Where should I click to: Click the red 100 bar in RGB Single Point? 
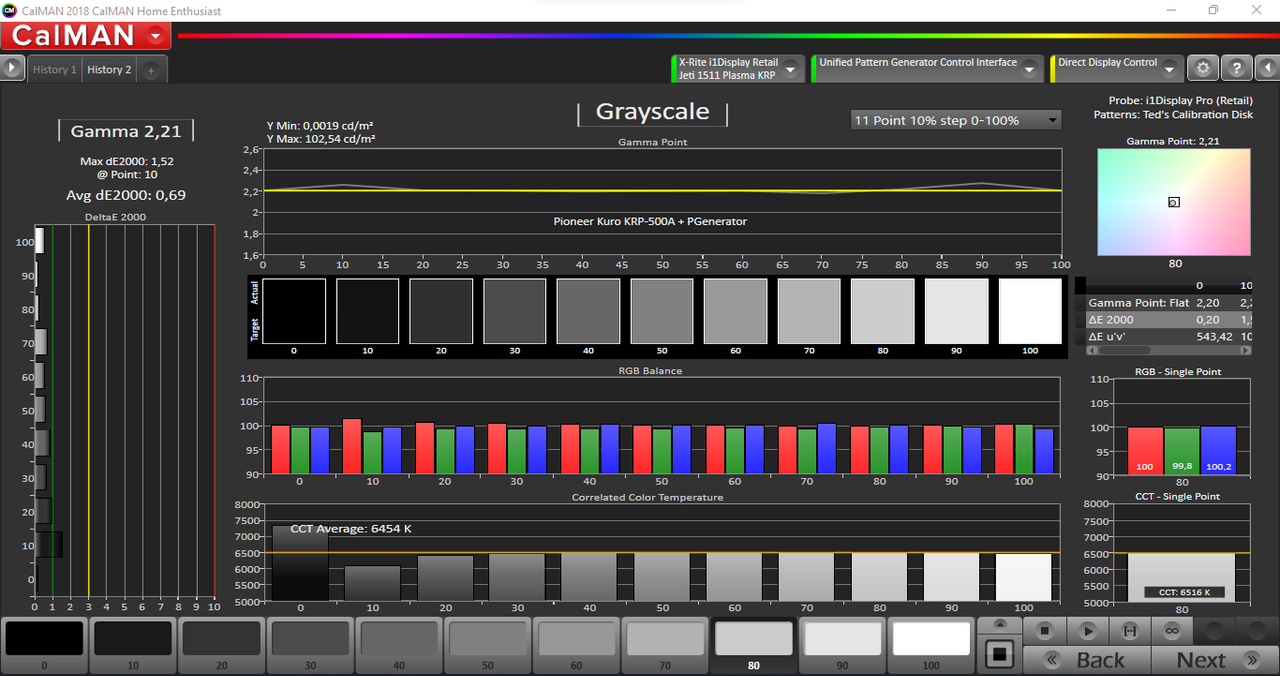[1145, 450]
